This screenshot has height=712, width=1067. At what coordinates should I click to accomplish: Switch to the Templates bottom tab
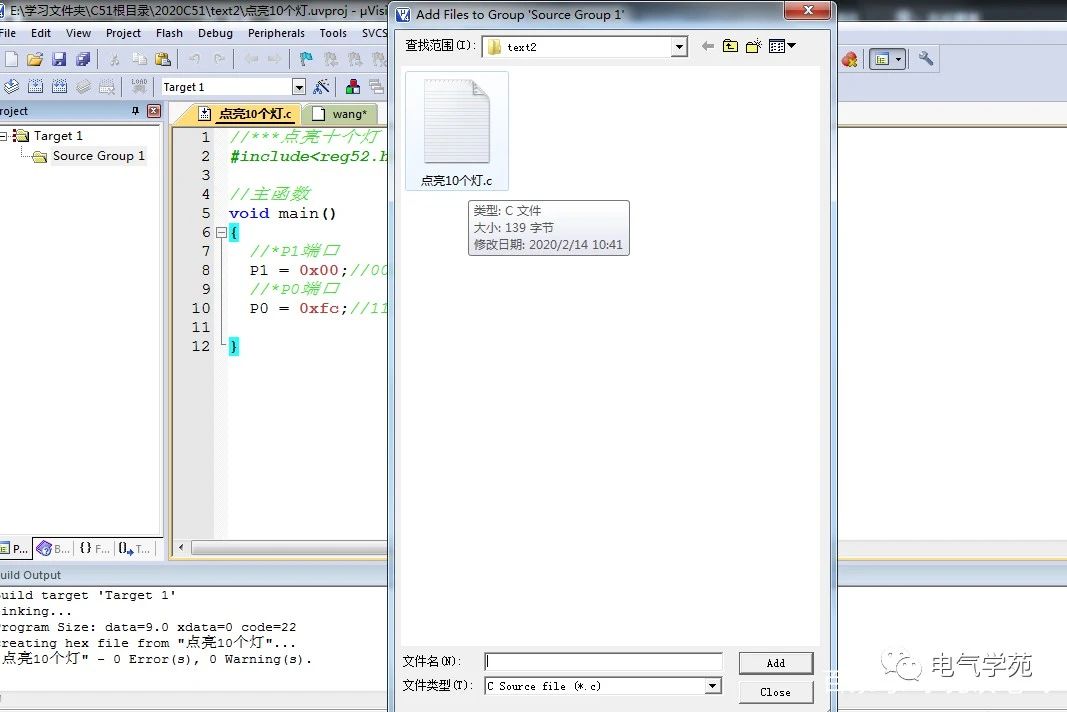(x=135, y=548)
